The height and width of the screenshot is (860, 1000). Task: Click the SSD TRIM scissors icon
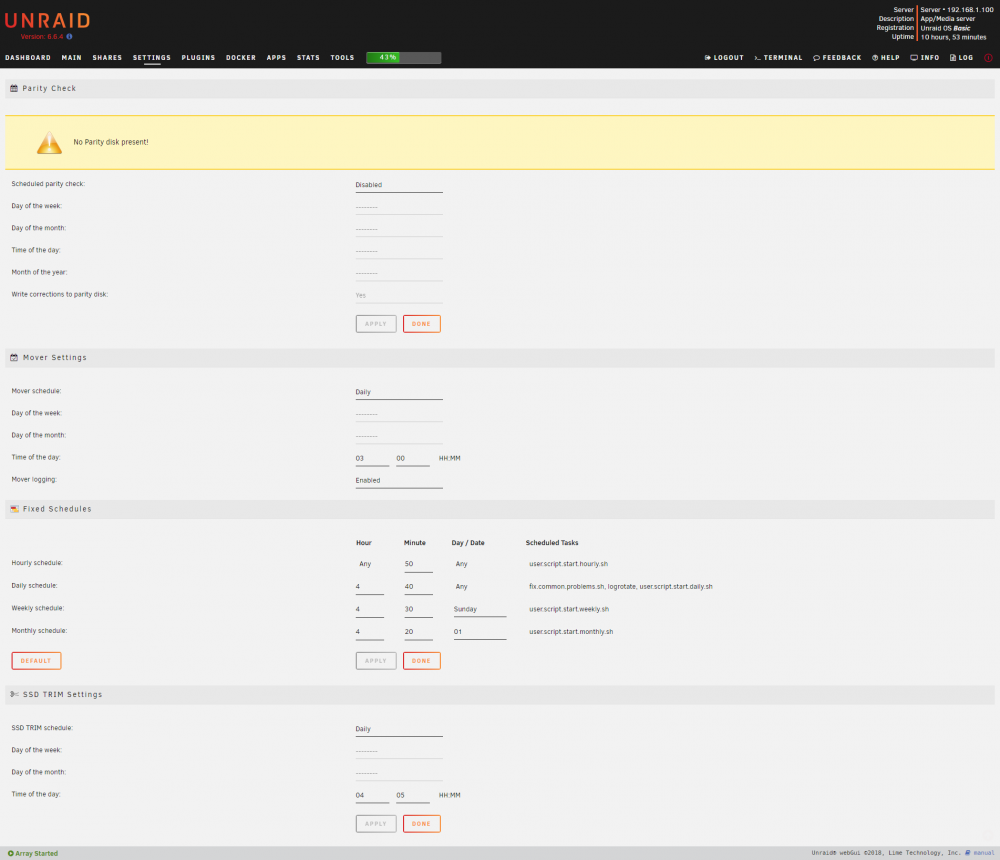(14, 694)
